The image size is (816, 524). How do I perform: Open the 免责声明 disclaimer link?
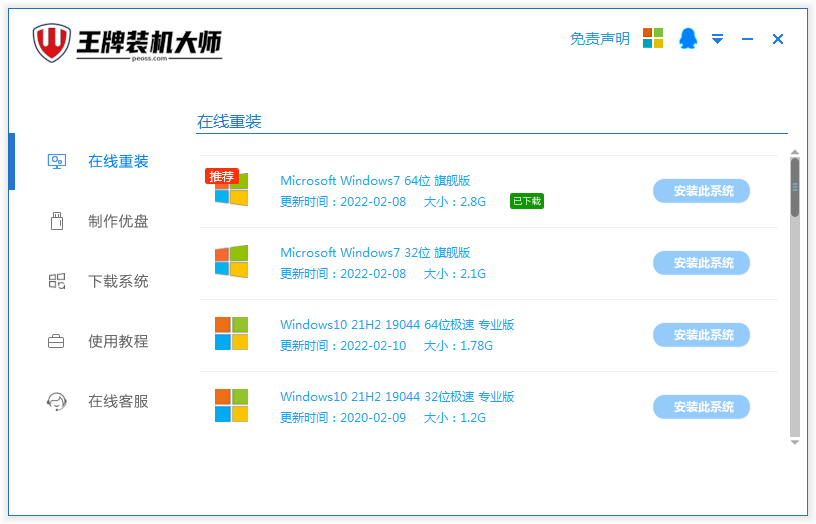(x=600, y=39)
